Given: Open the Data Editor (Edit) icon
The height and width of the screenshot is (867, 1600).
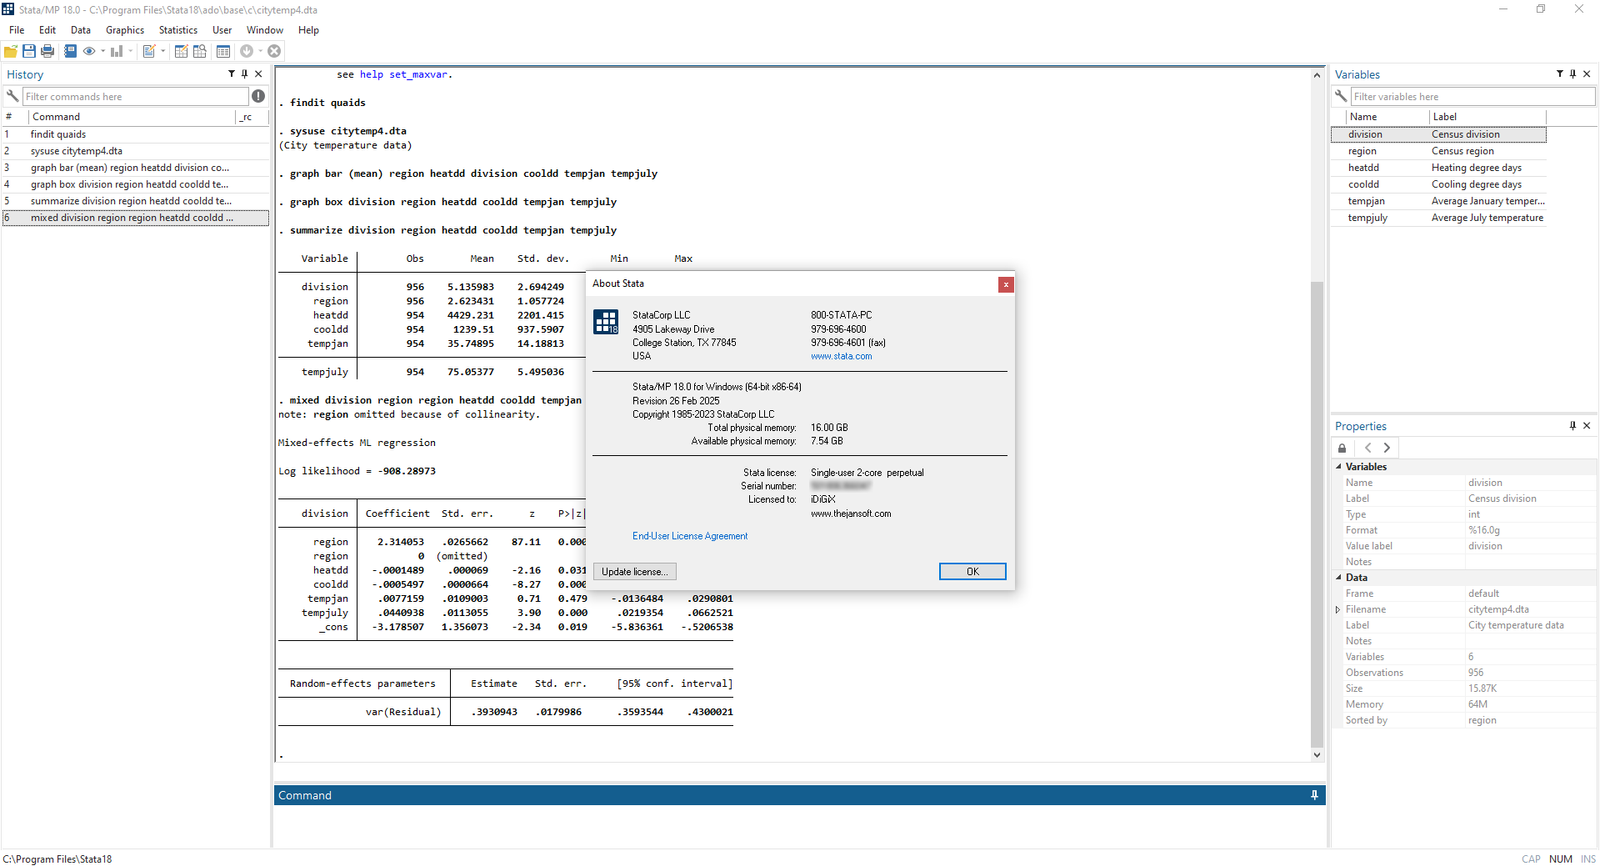Looking at the screenshot, I should coord(181,51).
